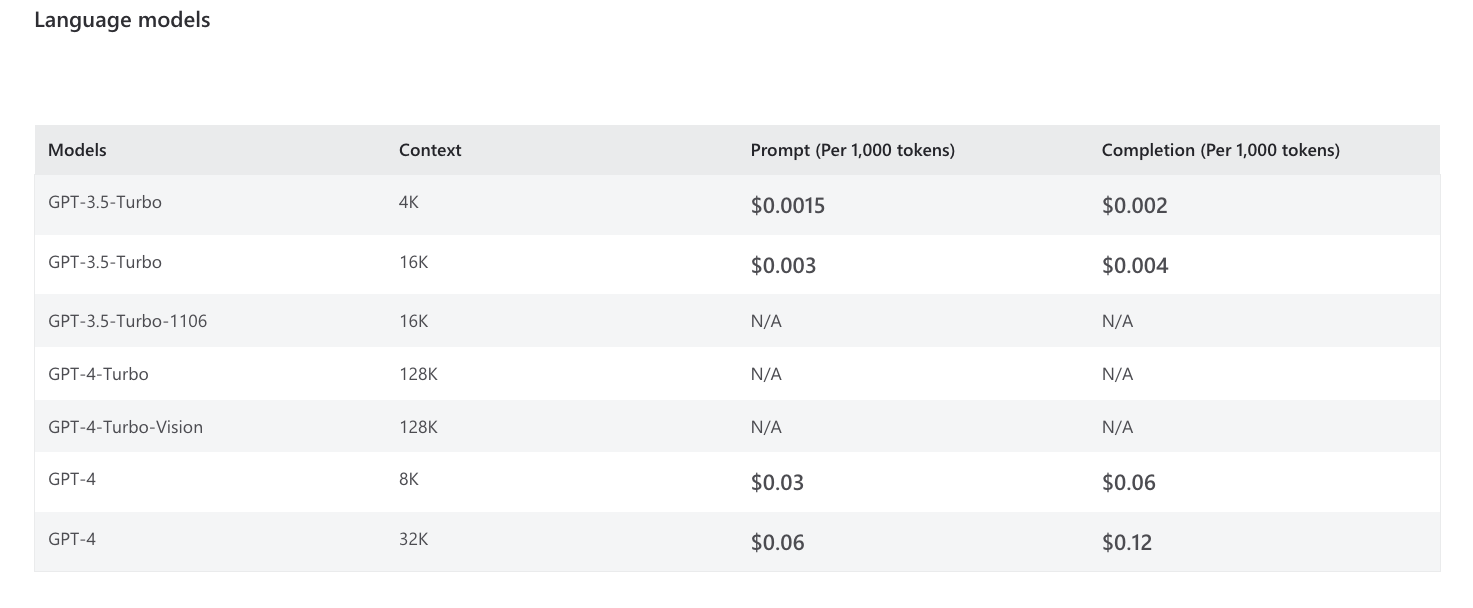Click the 128K context for GPT-4-Turbo-Vision
This screenshot has width=1473, height=608.
418,427
